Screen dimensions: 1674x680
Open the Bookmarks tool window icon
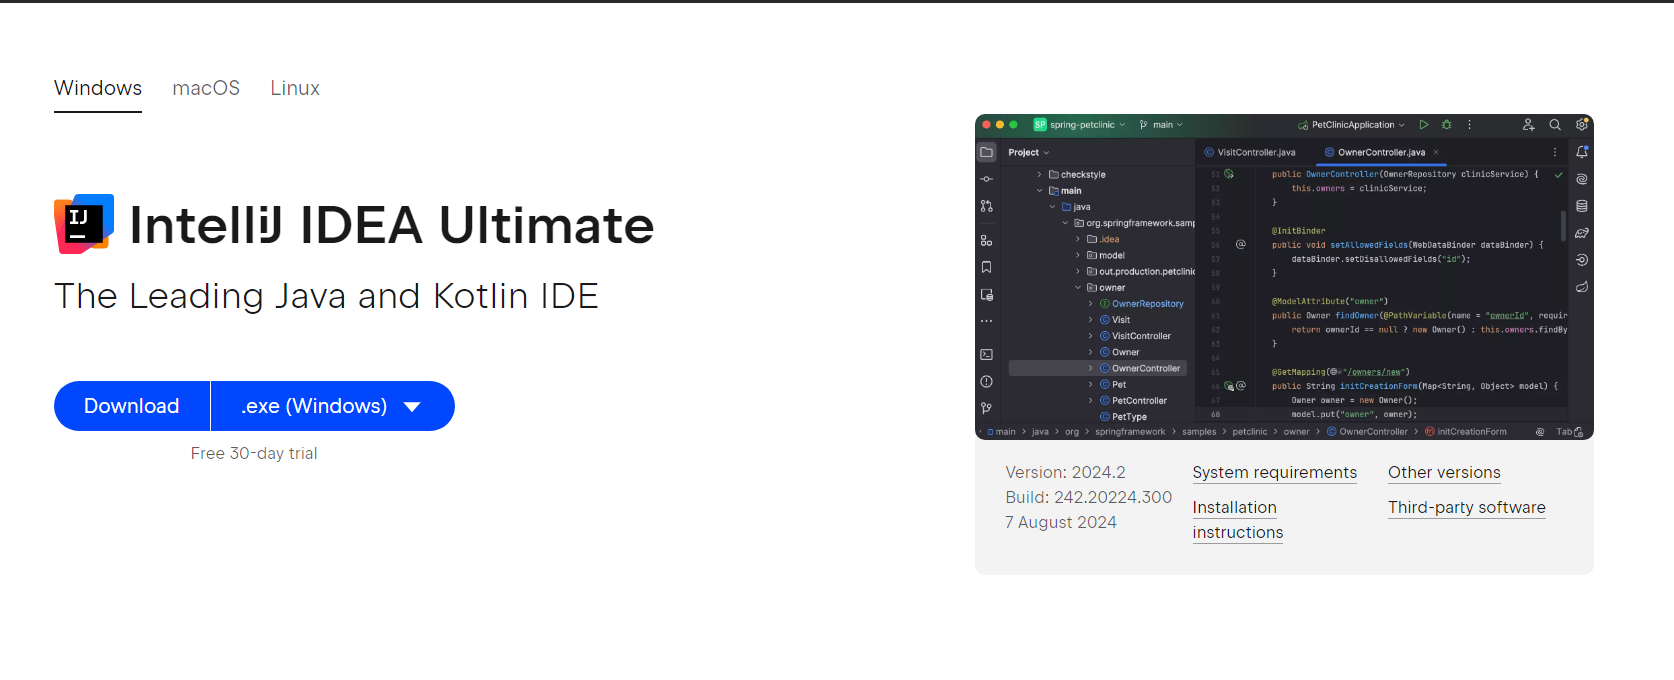coord(987,267)
